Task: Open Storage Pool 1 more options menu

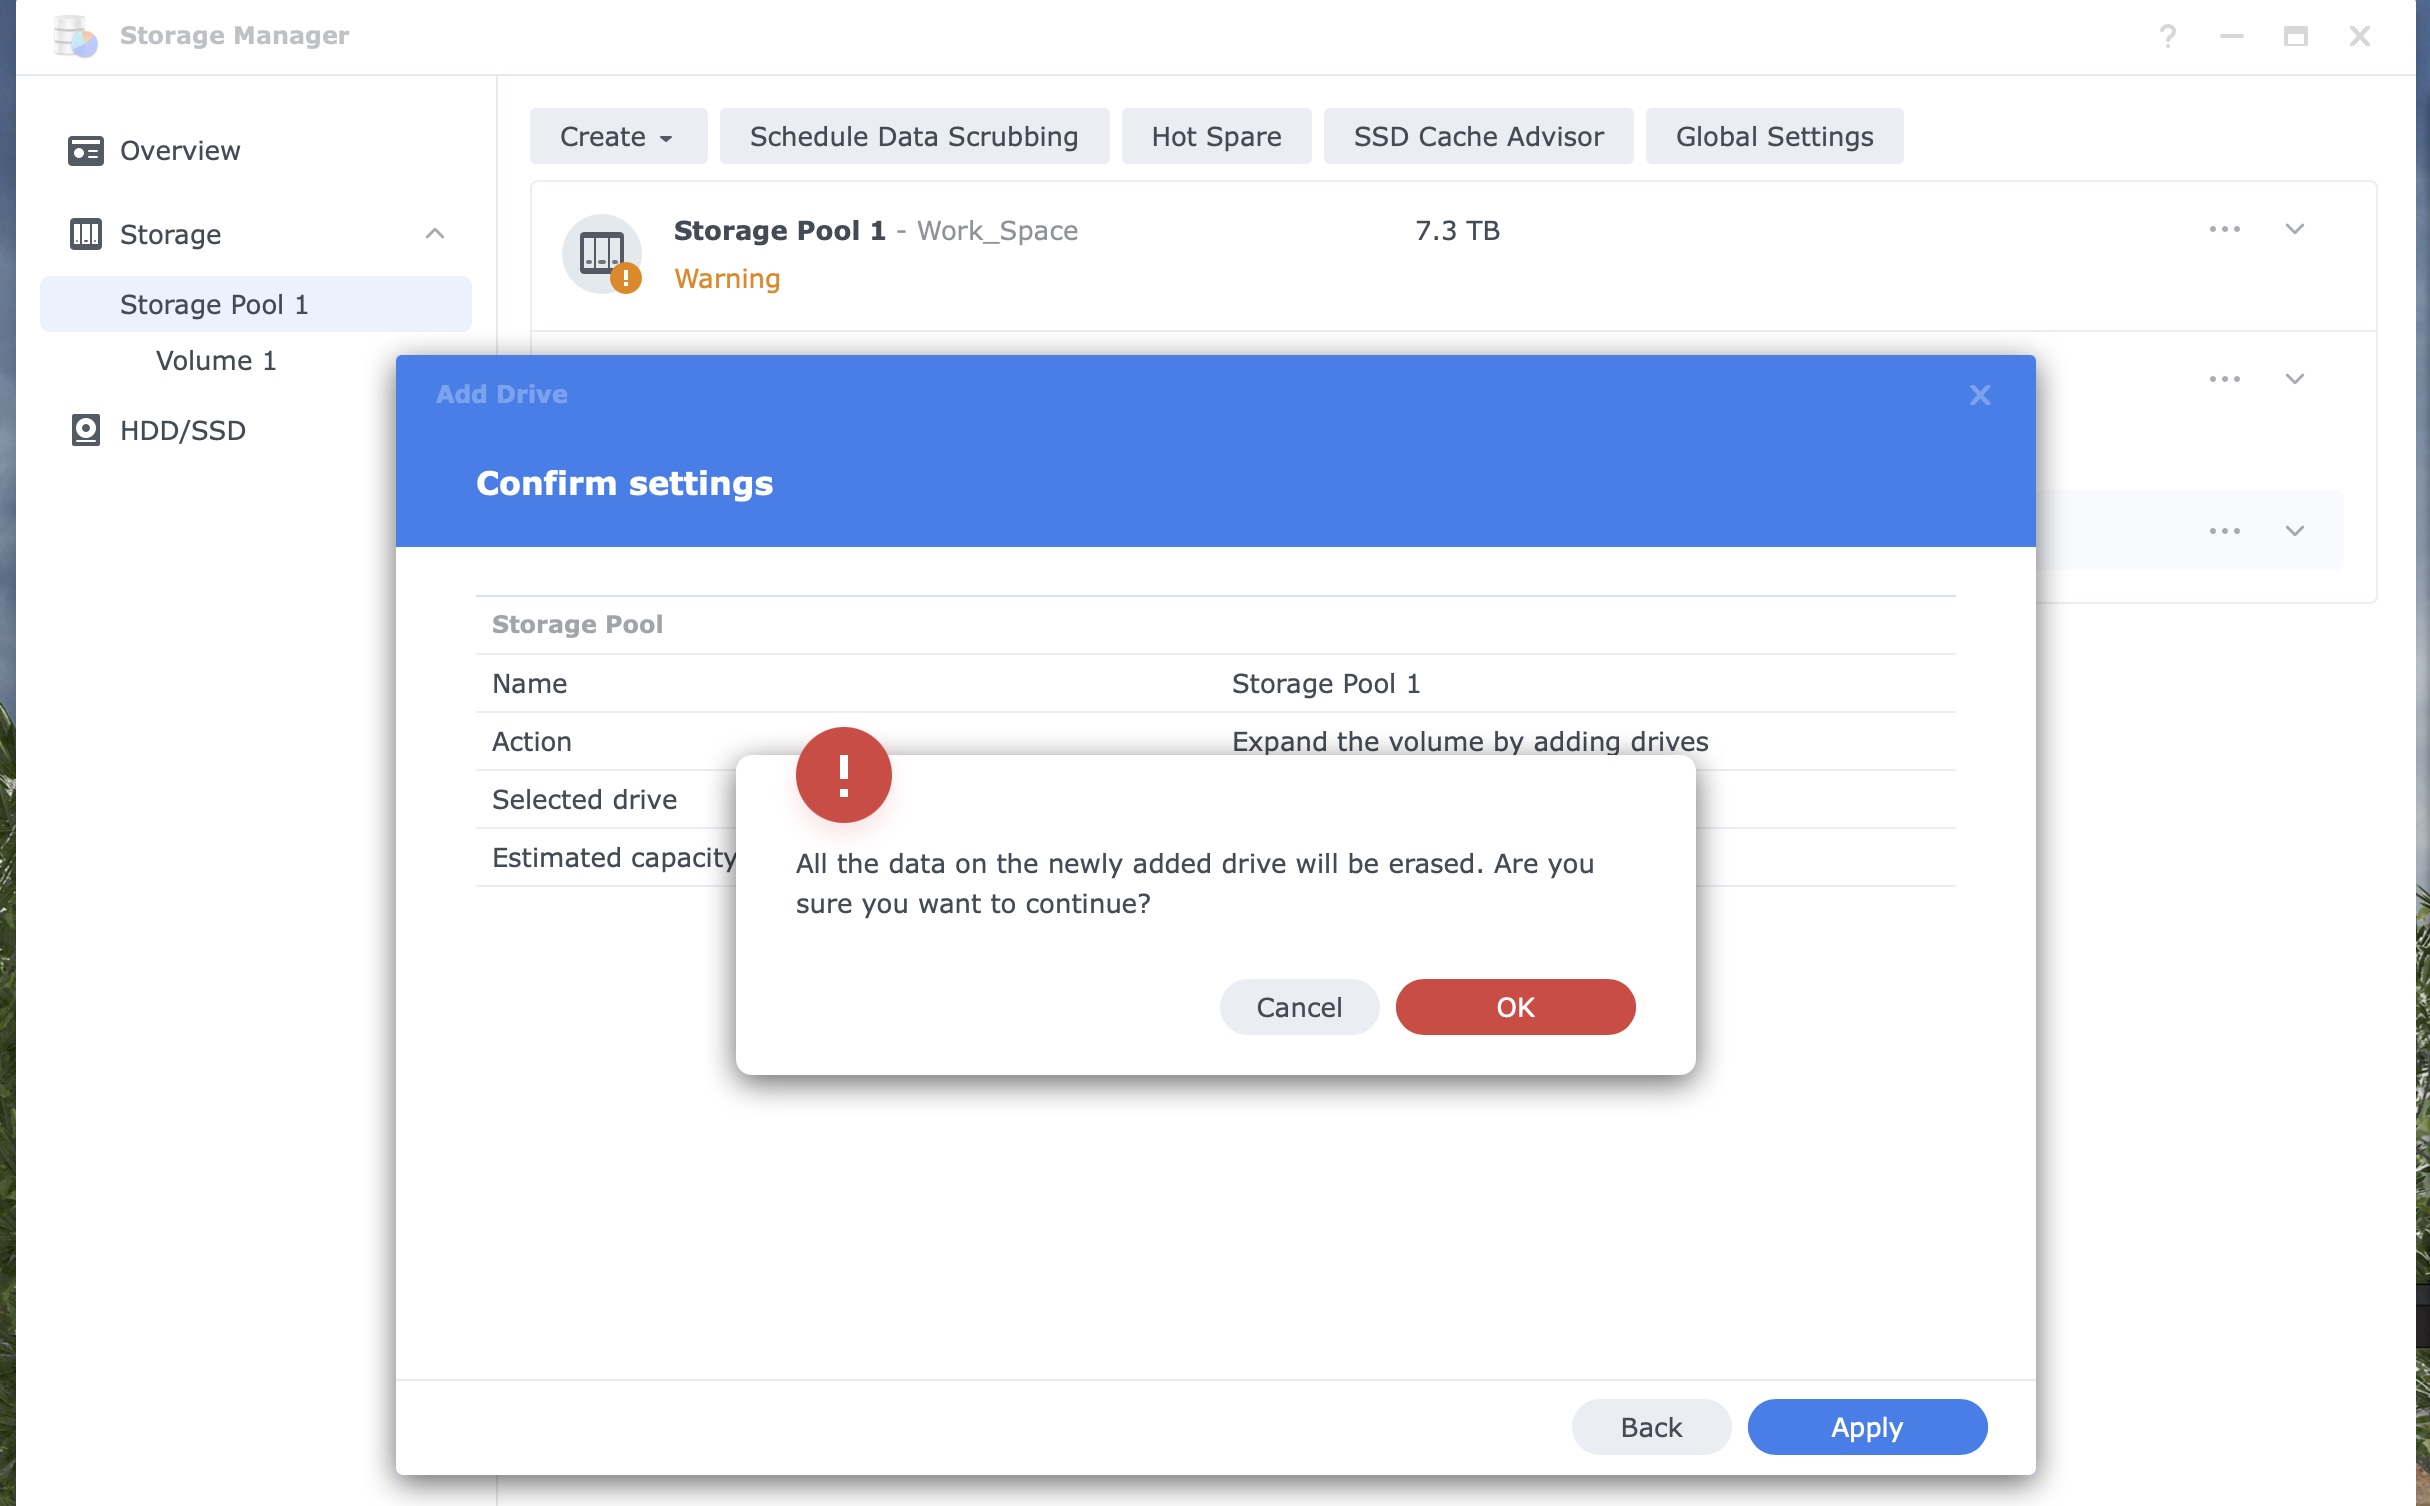Action: (2224, 230)
